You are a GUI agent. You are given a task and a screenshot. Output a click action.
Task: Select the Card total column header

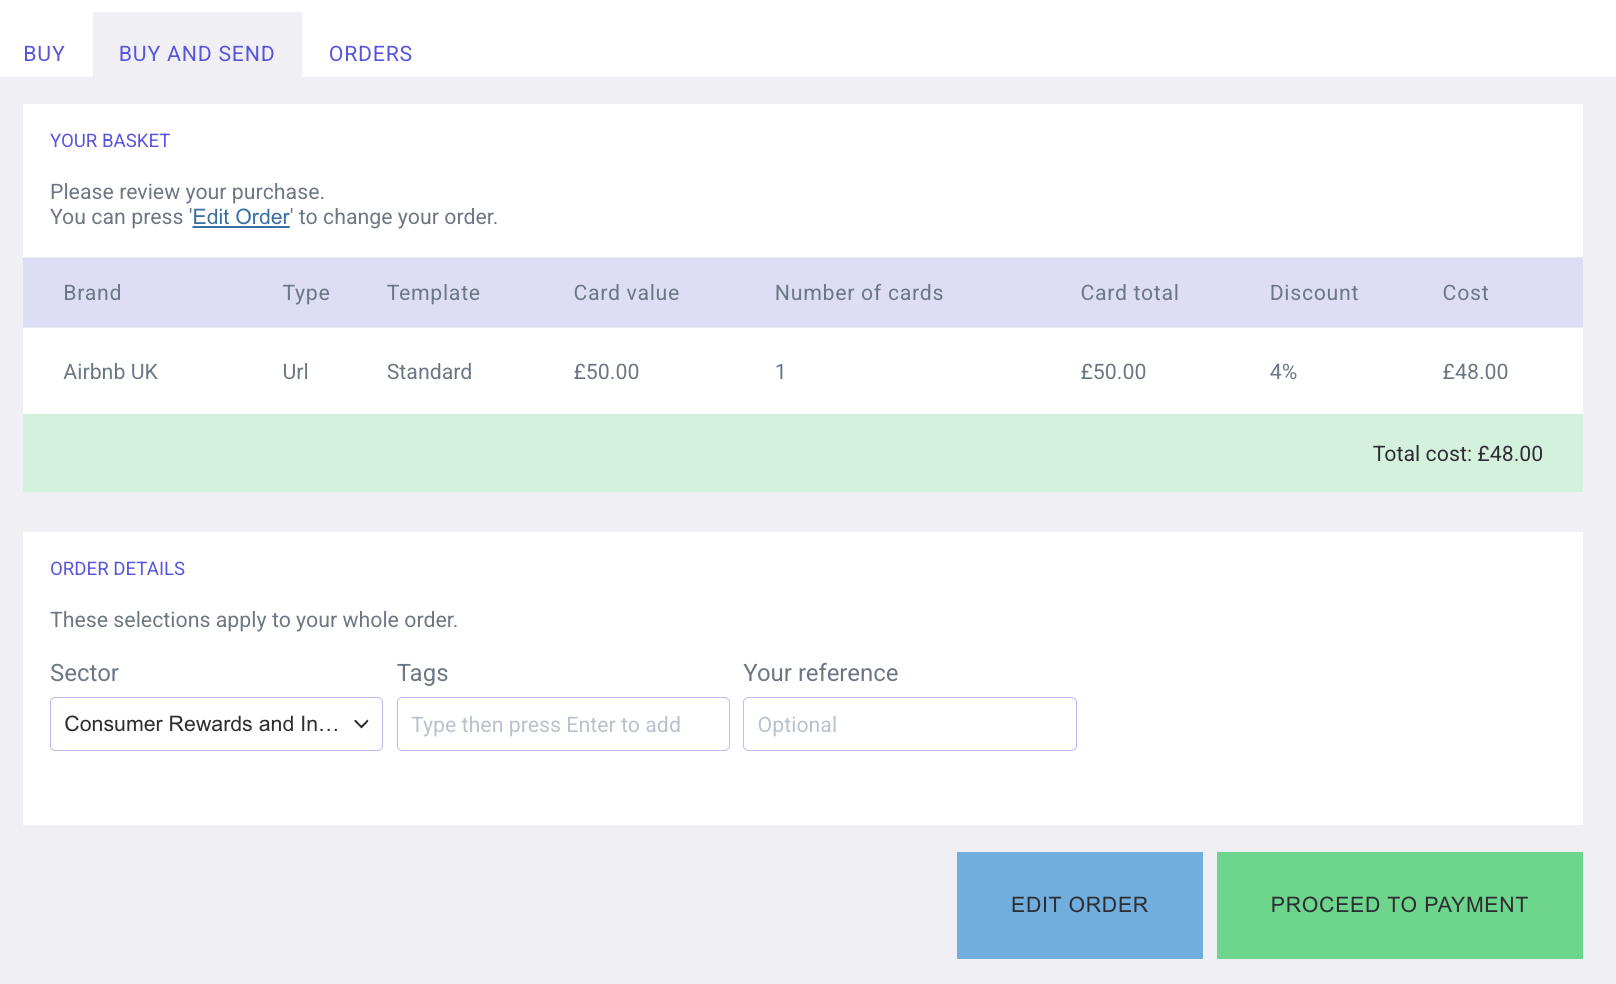tap(1129, 293)
